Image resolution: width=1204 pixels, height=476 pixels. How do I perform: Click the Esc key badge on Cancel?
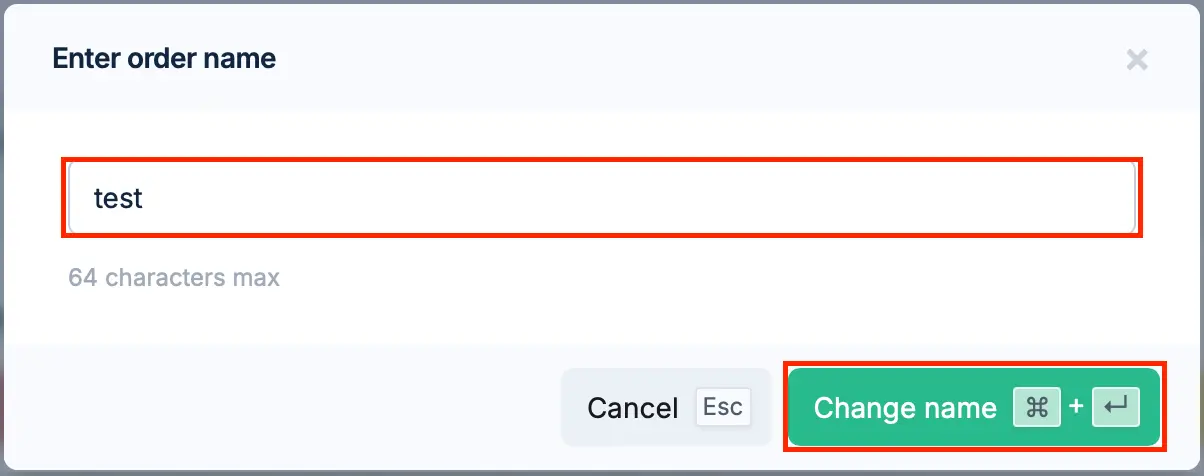tap(723, 407)
